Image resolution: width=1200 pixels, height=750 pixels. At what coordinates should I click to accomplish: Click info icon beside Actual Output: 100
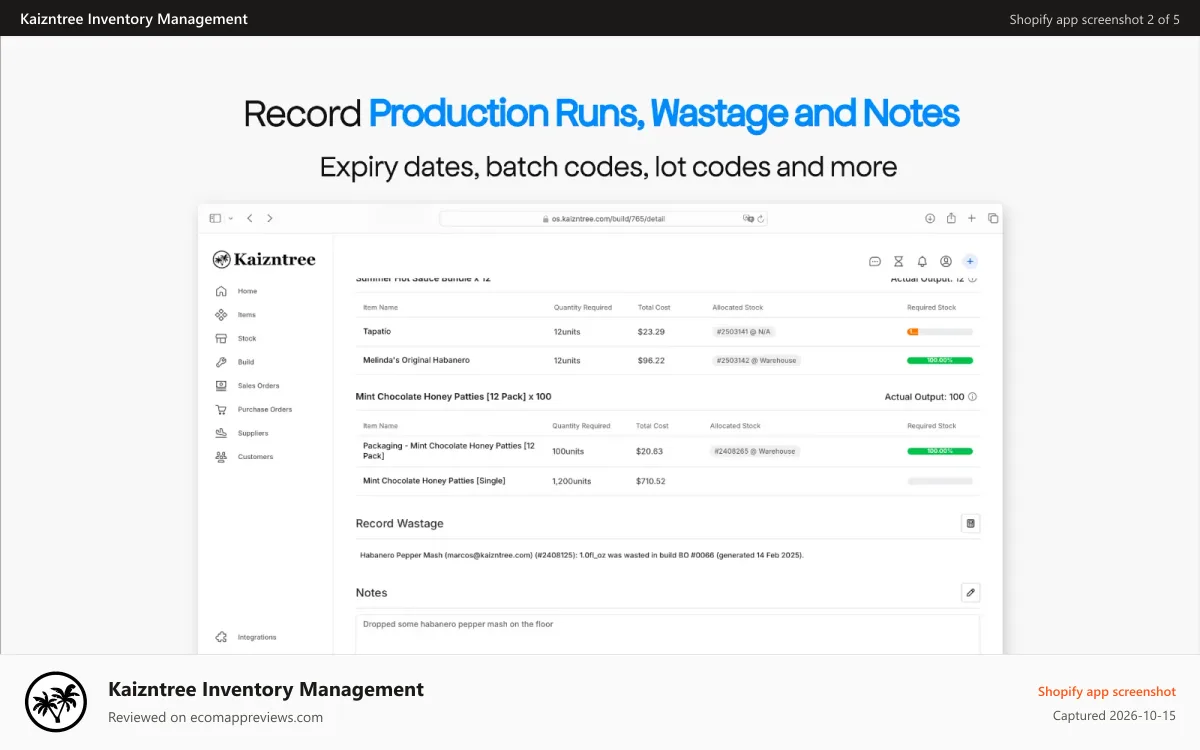pos(973,397)
